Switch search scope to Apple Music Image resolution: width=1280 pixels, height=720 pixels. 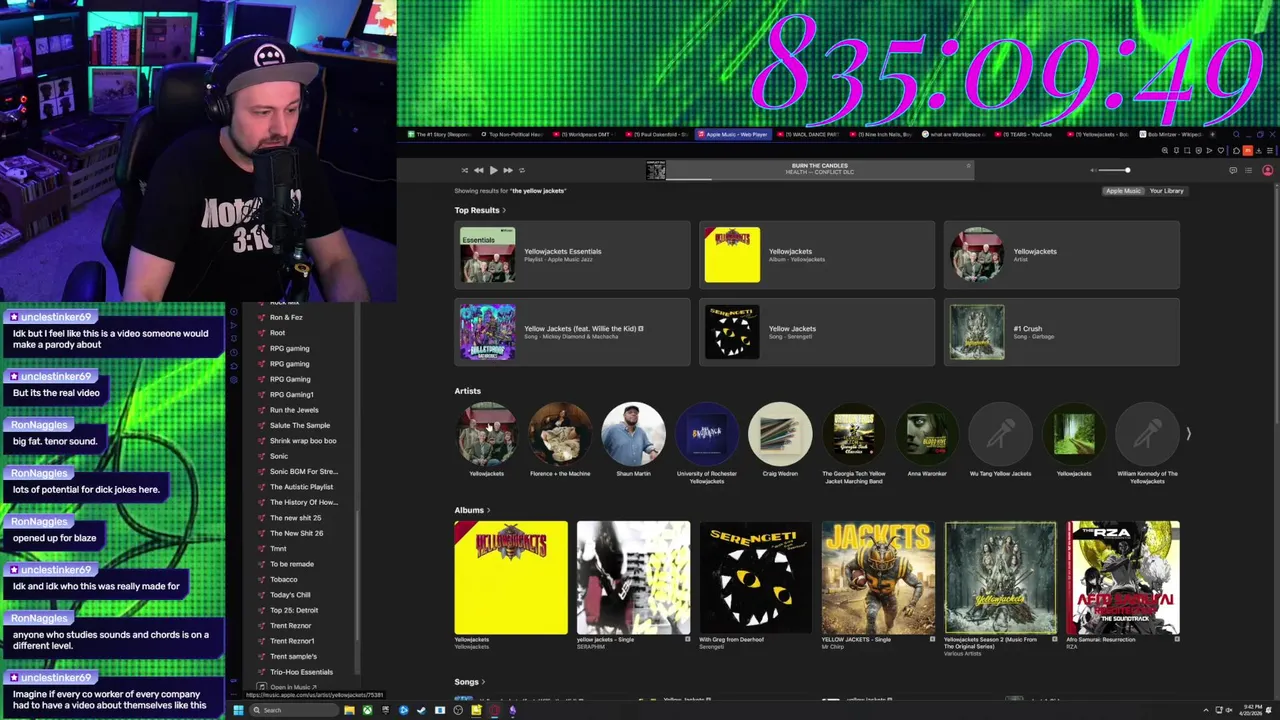pyautogui.click(x=1123, y=191)
